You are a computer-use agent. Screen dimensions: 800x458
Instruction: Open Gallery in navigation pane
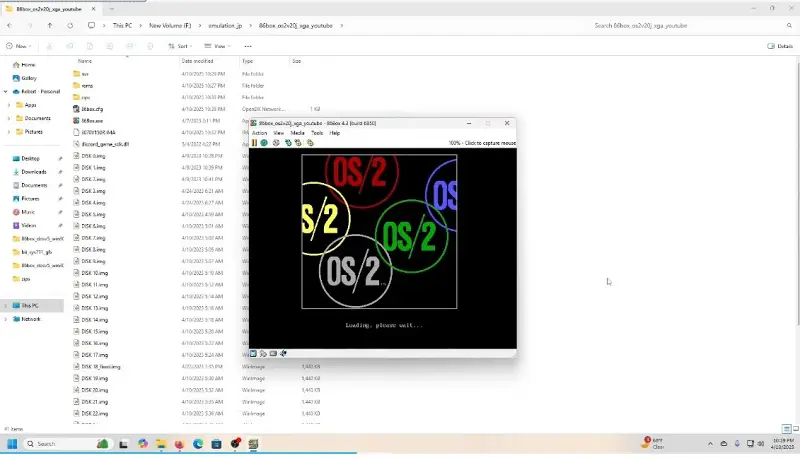(24, 78)
